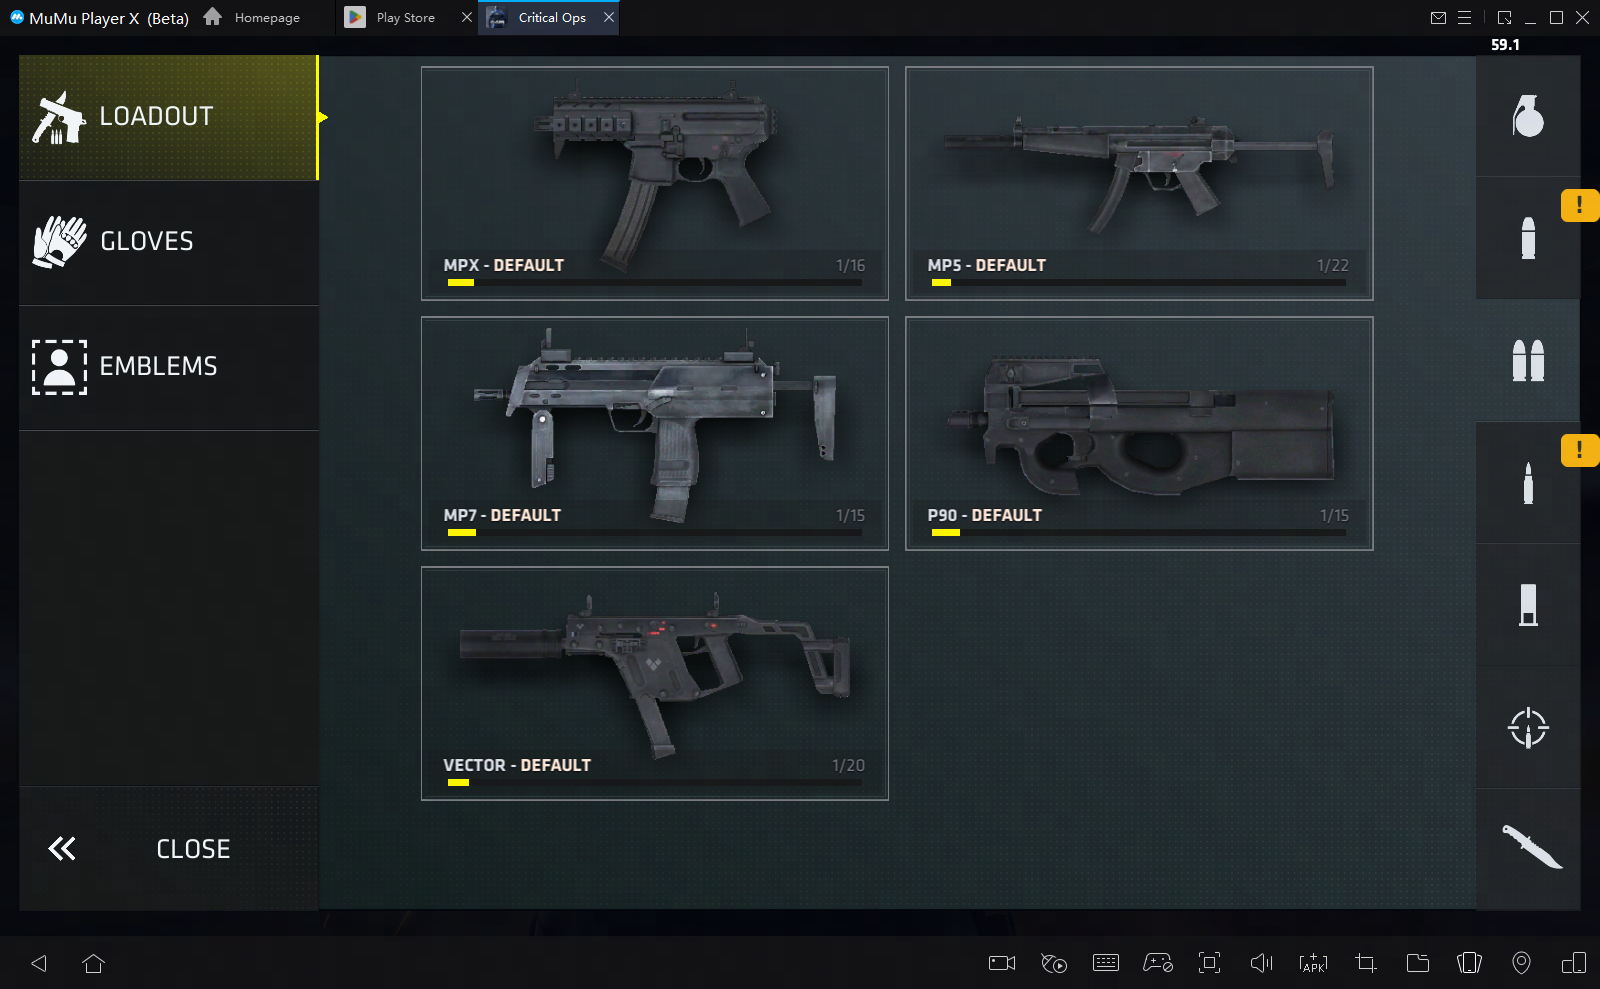Select the MP5 - Default weapon card
Image resolution: width=1600 pixels, height=989 pixels.
(1139, 183)
